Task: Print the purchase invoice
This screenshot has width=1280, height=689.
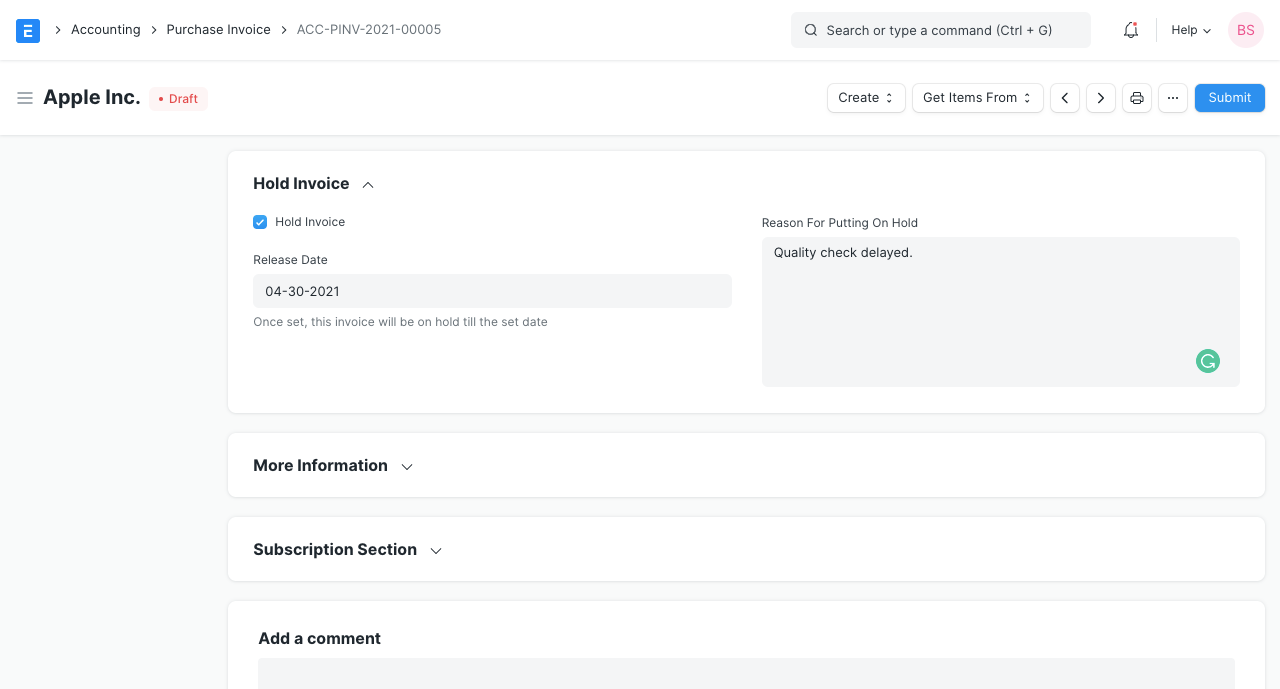Action: pos(1137,98)
